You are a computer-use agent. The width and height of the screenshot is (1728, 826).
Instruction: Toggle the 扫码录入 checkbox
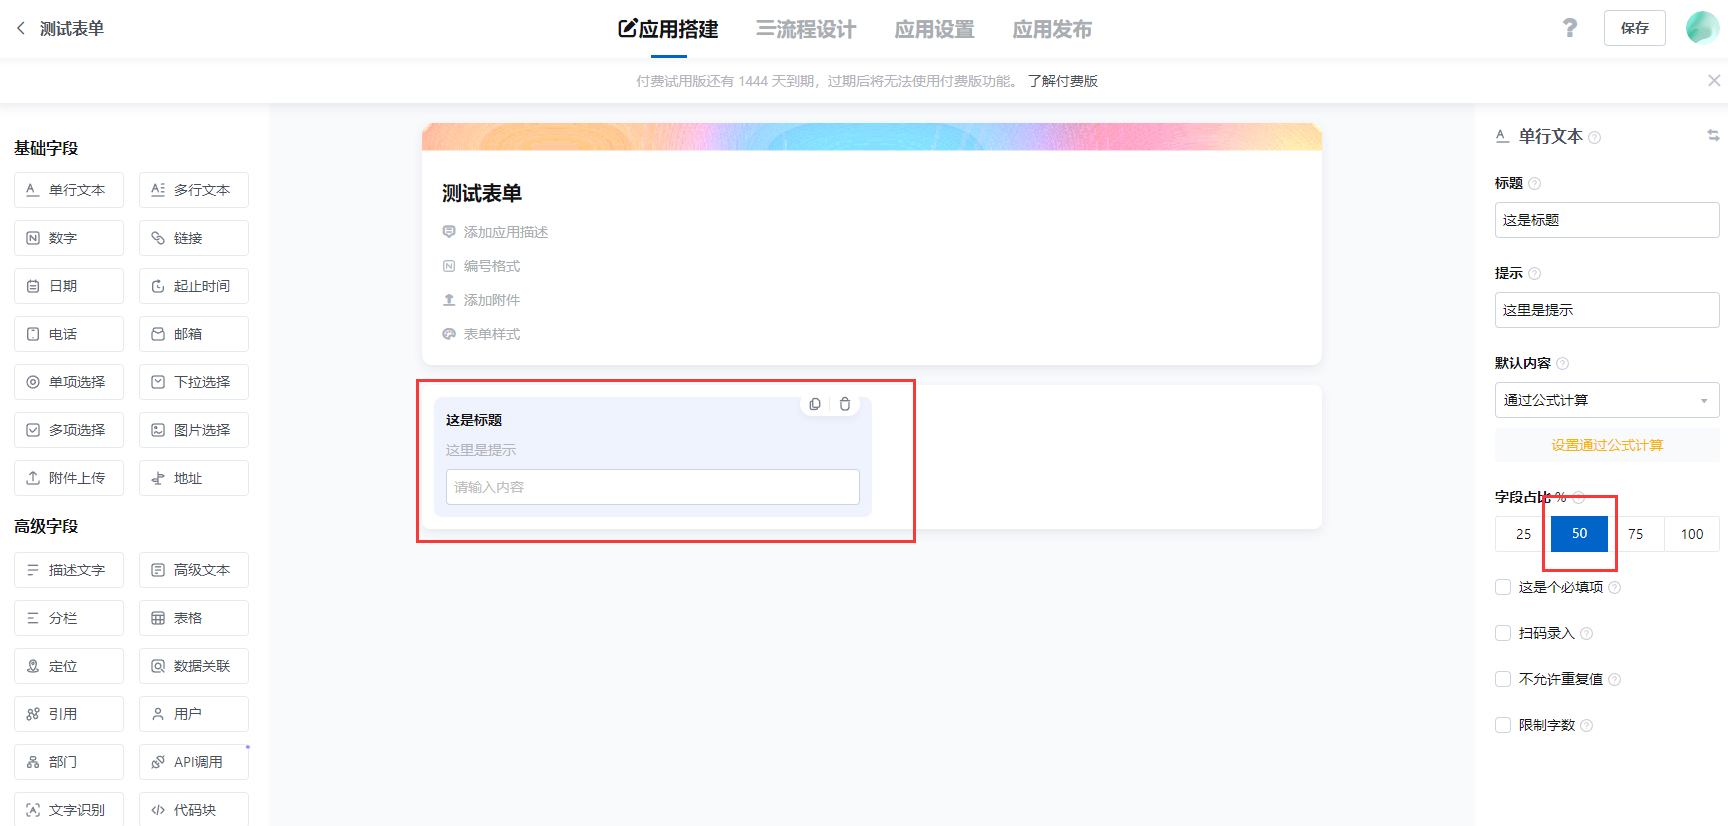[x=1503, y=633]
